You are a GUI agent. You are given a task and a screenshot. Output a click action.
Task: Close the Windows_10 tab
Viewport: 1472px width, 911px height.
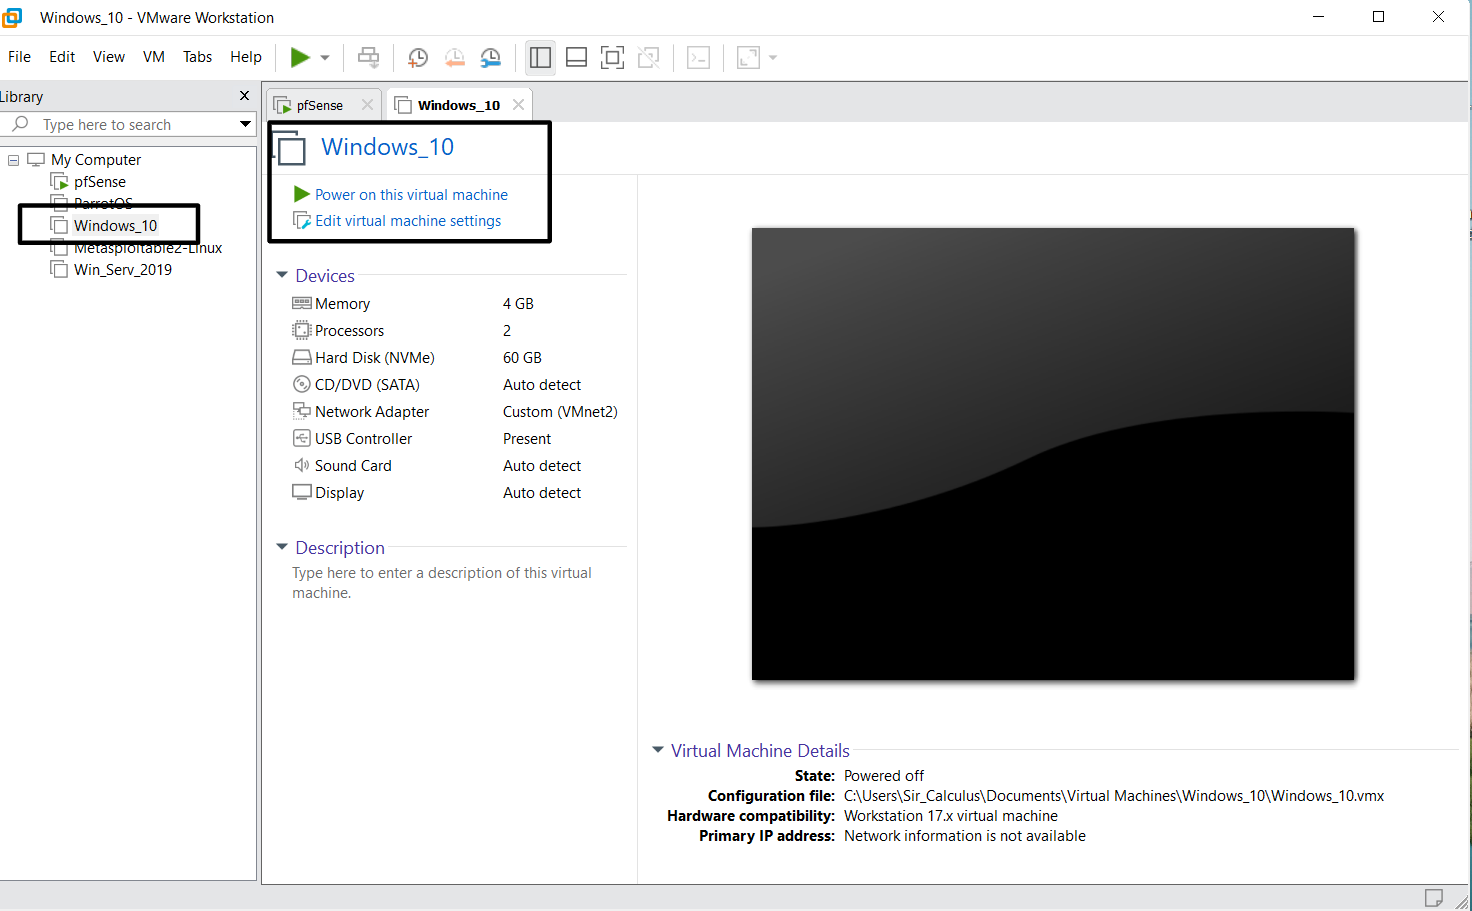[x=518, y=105]
